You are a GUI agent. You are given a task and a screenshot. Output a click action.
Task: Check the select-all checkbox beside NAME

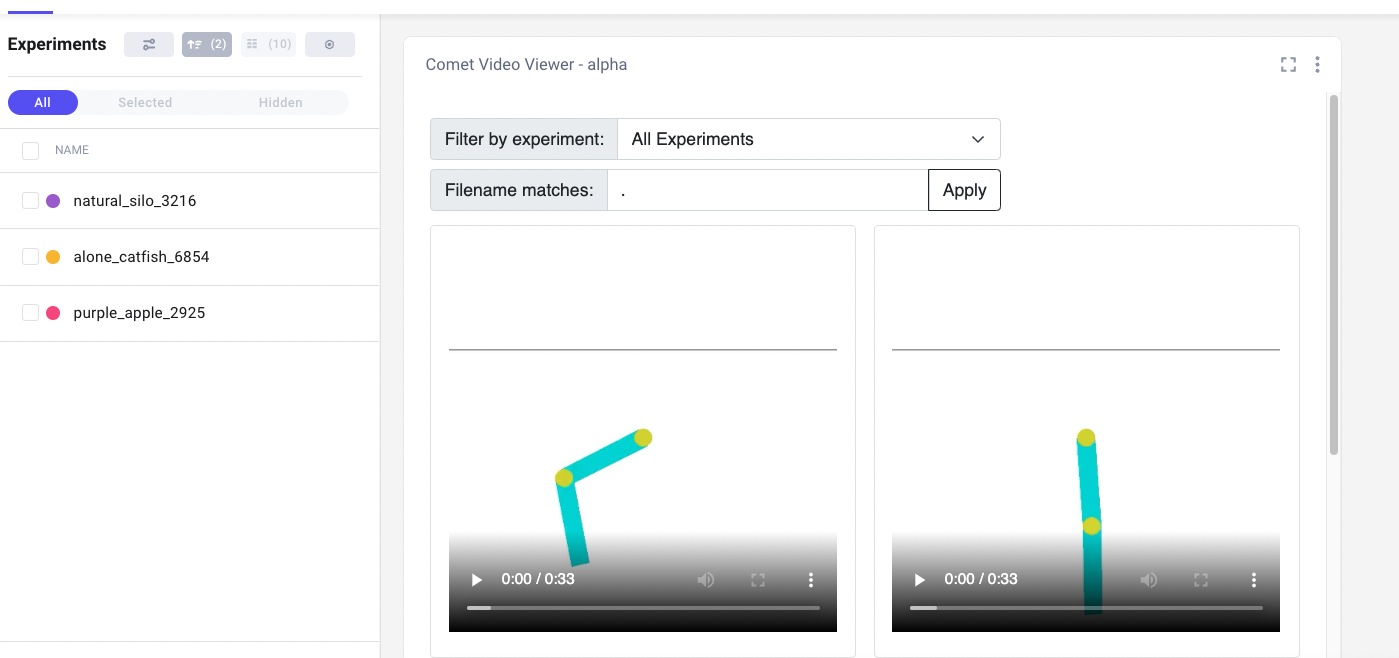point(30,150)
